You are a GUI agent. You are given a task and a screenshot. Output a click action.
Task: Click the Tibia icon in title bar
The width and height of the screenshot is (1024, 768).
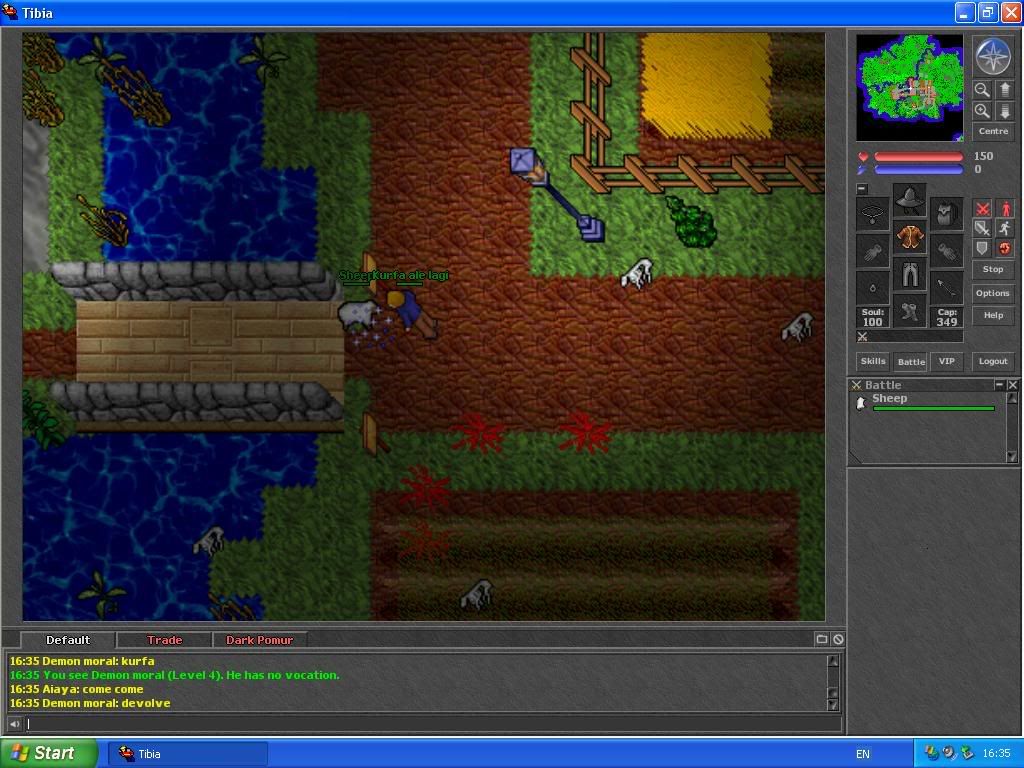[10, 12]
